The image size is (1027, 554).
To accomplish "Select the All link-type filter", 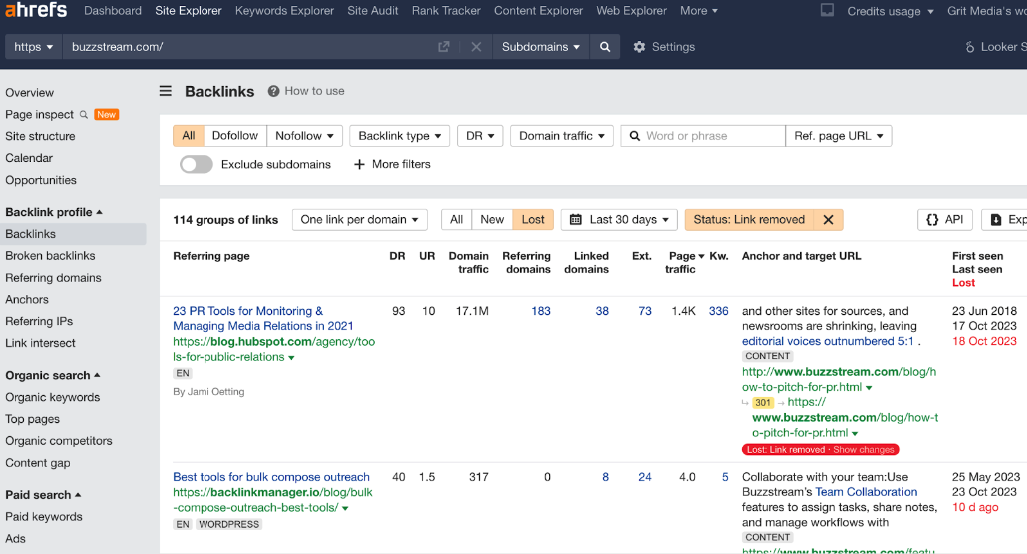I will coord(189,136).
